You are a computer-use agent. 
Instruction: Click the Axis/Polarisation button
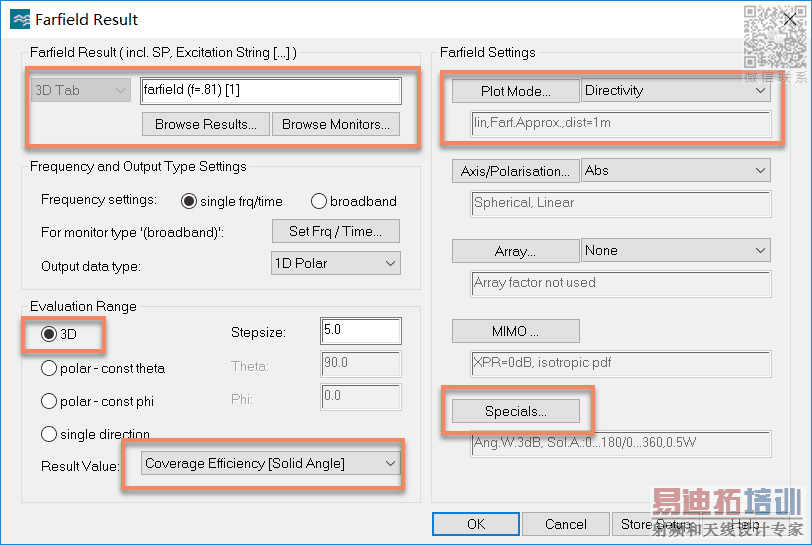[x=515, y=171]
